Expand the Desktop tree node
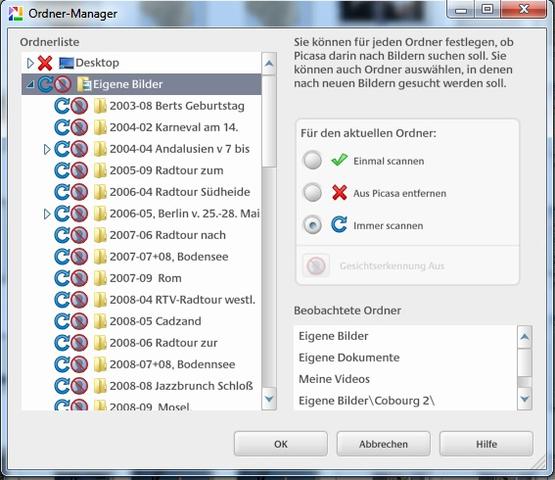Image resolution: width=555 pixels, height=480 pixels. 30,63
